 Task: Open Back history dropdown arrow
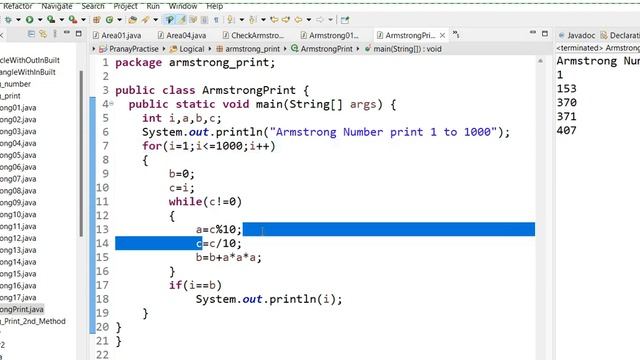(x=309, y=20)
